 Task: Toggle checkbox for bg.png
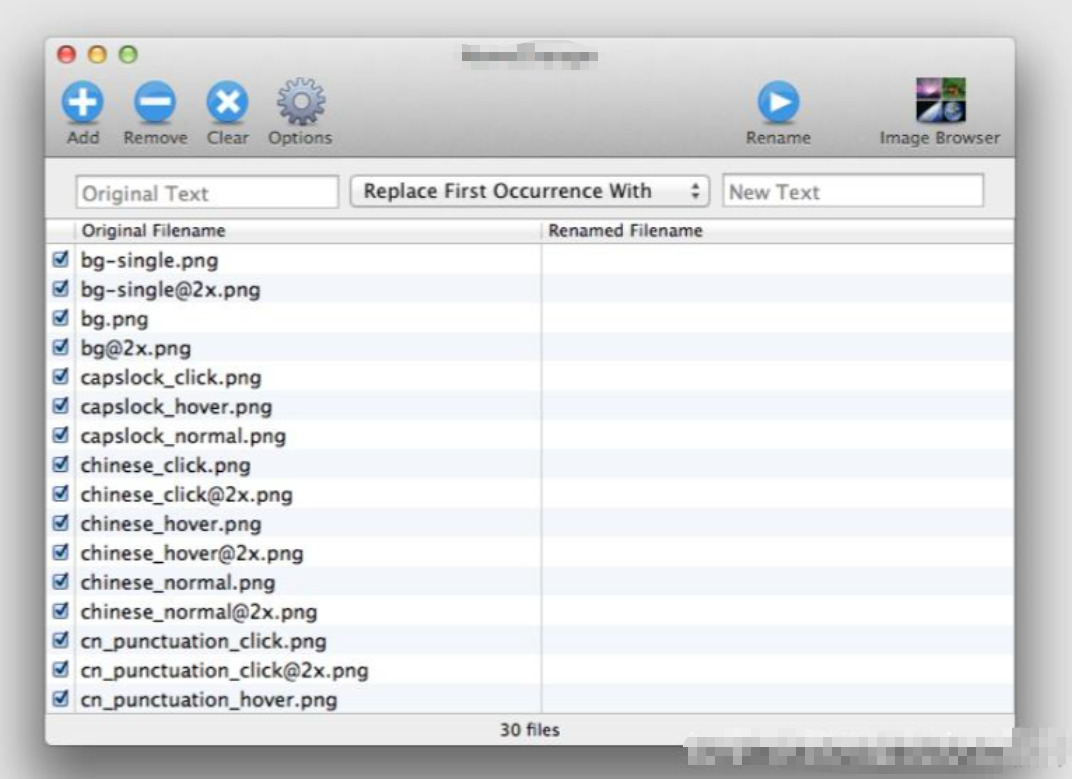coord(60,318)
